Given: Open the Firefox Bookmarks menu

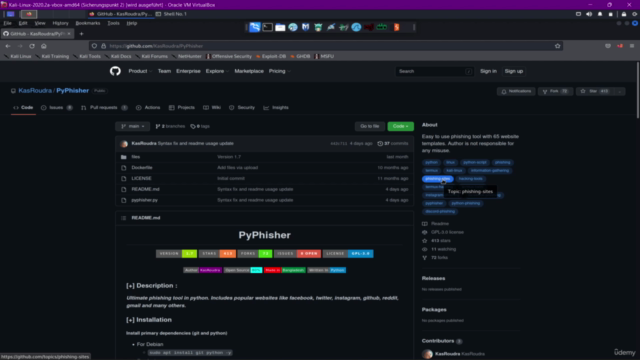Looking at the screenshot, I should (88, 23).
